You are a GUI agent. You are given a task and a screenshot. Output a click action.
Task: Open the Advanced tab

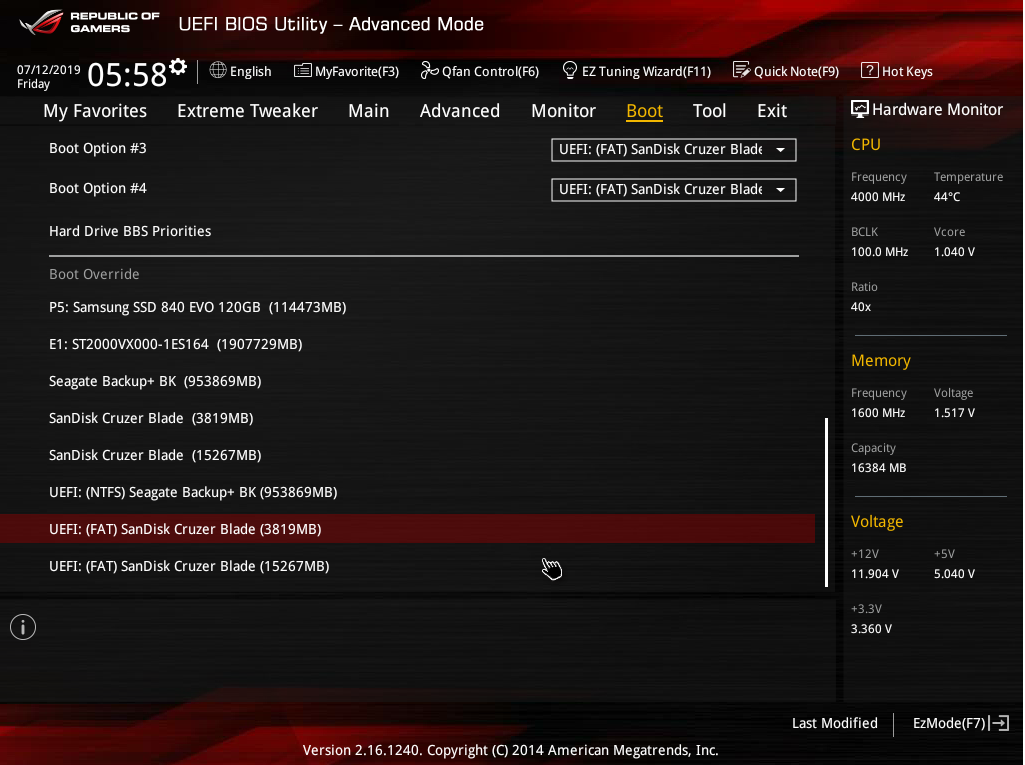click(x=459, y=111)
